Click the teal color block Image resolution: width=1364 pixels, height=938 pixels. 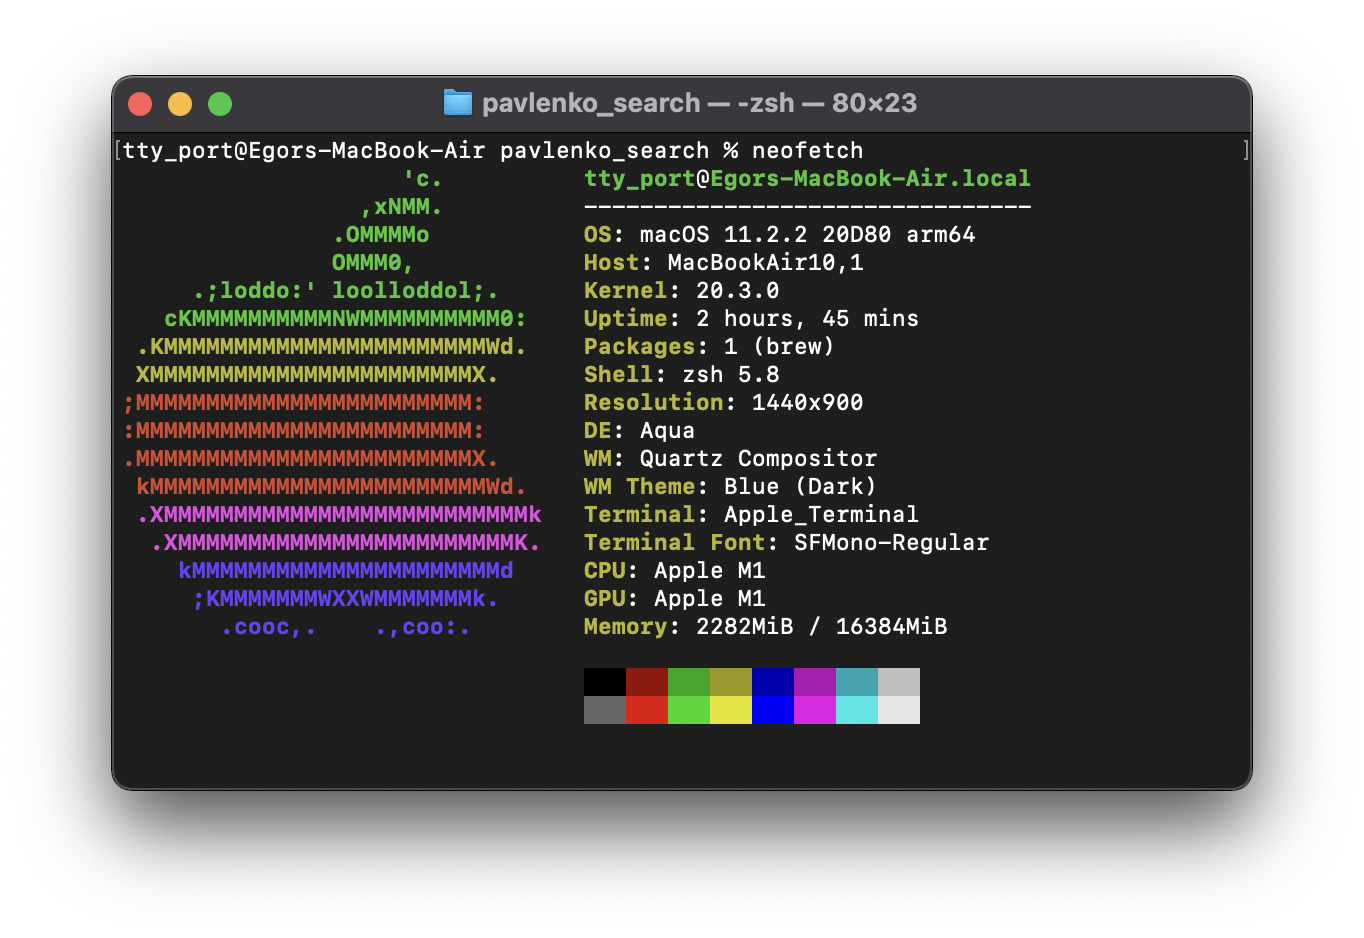click(857, 682)
